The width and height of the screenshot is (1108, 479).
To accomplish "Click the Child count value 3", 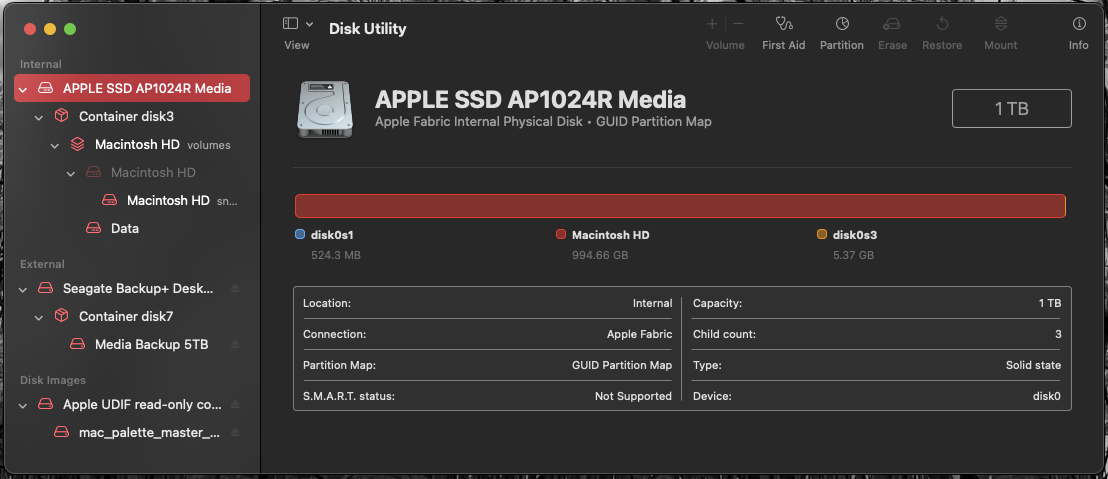I will [x=1058, y=334].
